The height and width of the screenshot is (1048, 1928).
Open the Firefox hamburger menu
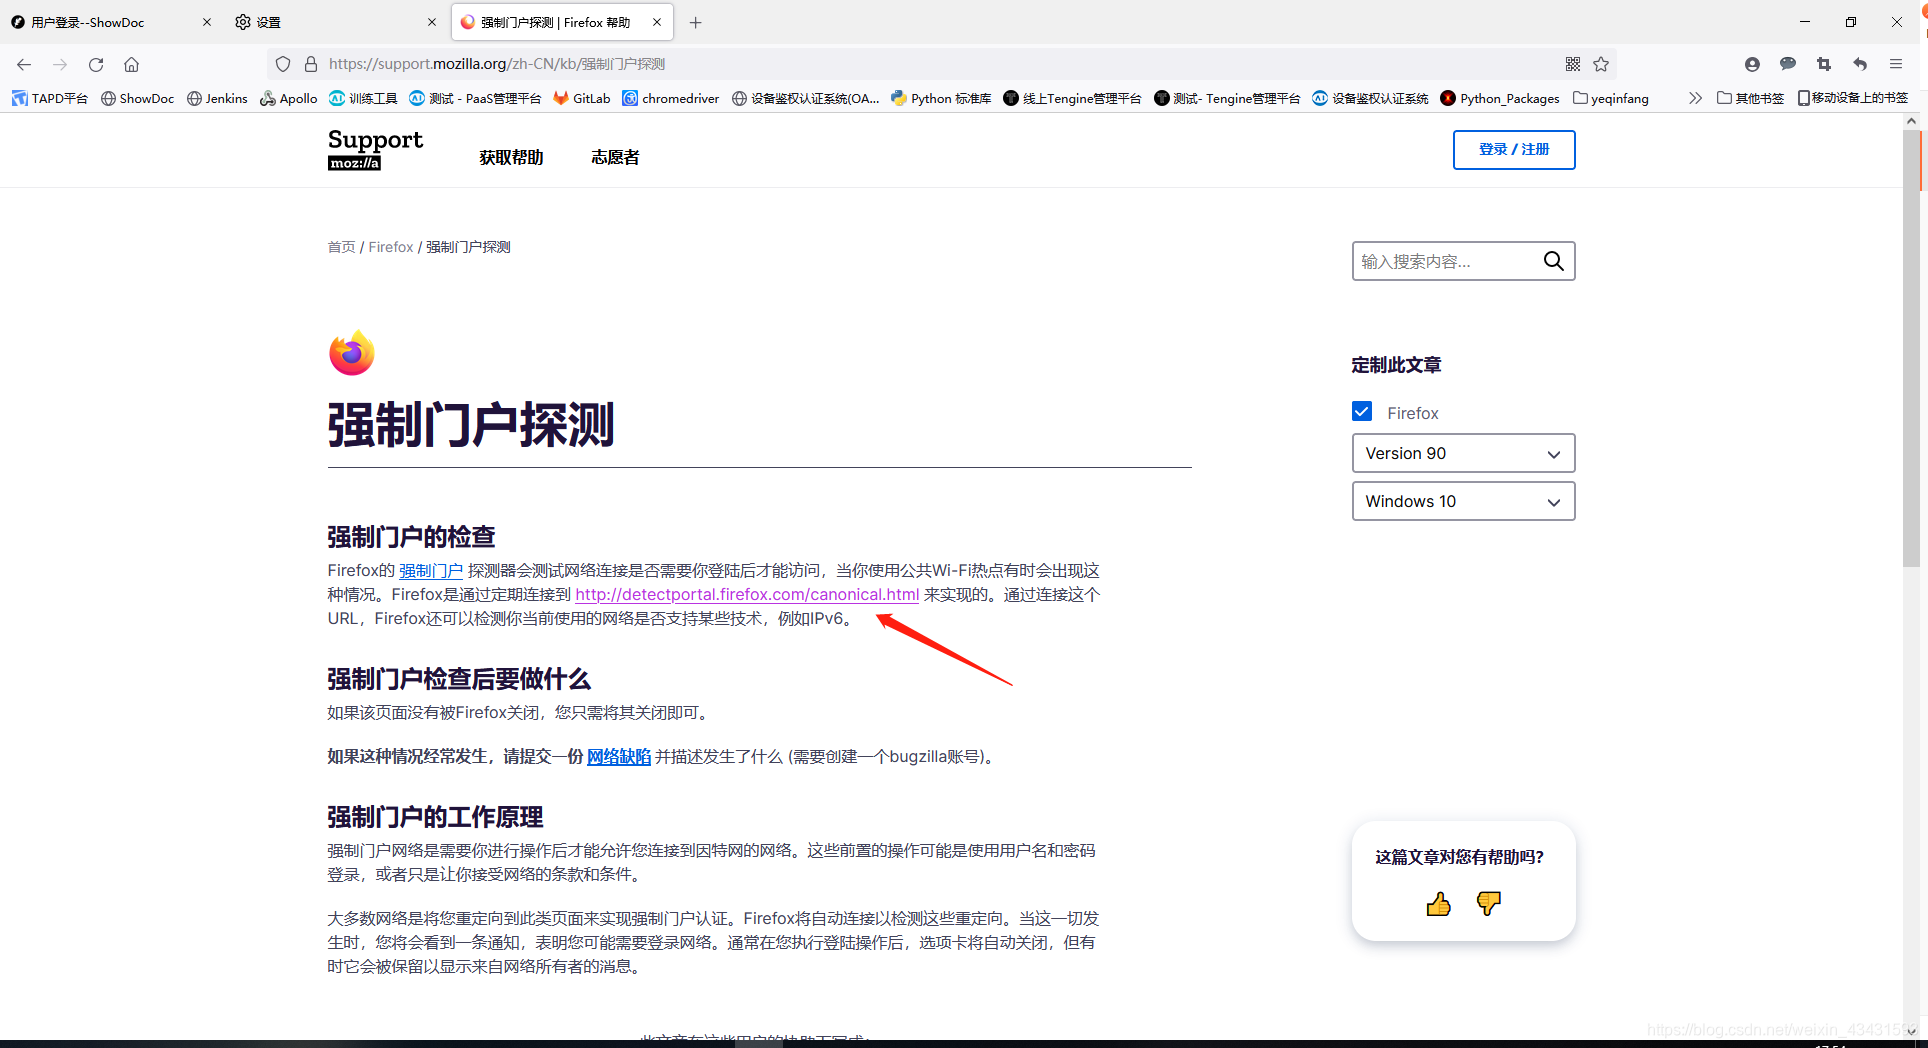(1896, 64)
